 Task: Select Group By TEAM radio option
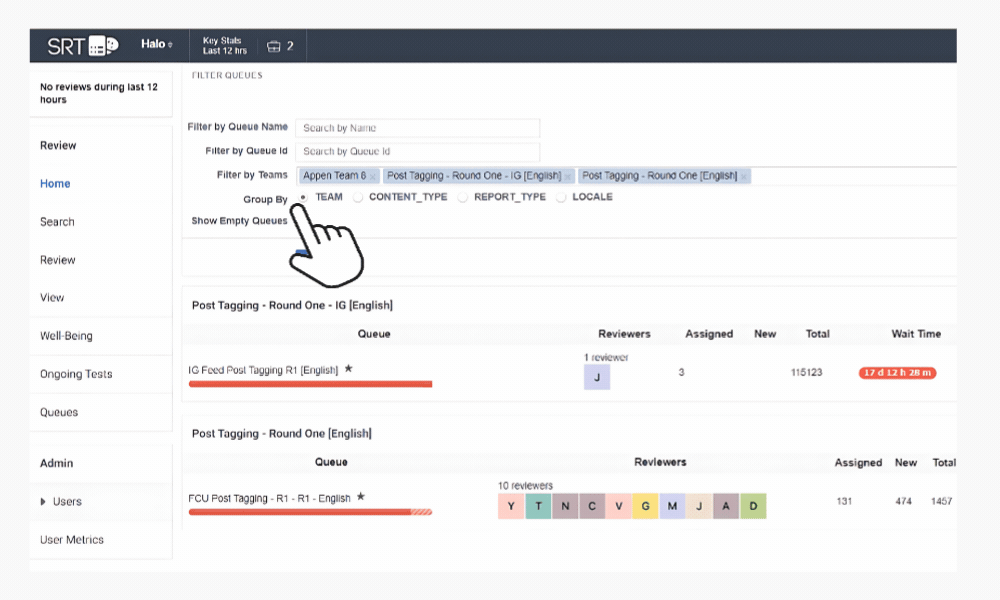pos(303,197)
